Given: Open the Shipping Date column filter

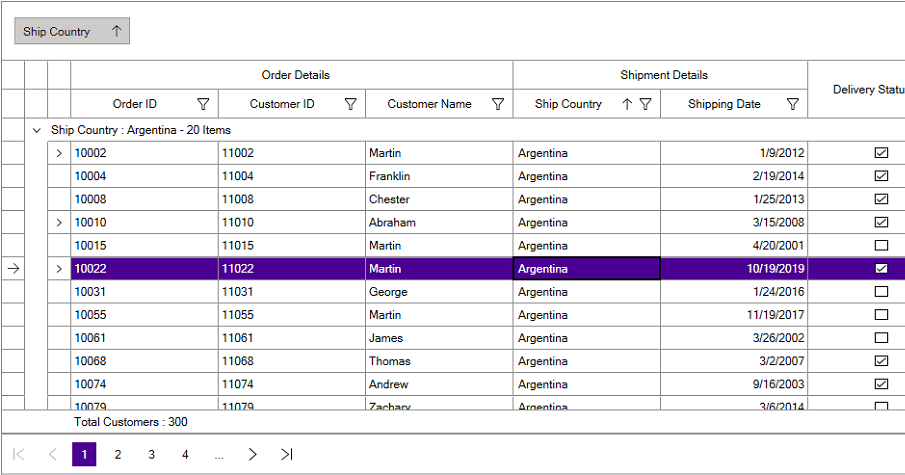Looking at the screenshot, I should (793, 104).
